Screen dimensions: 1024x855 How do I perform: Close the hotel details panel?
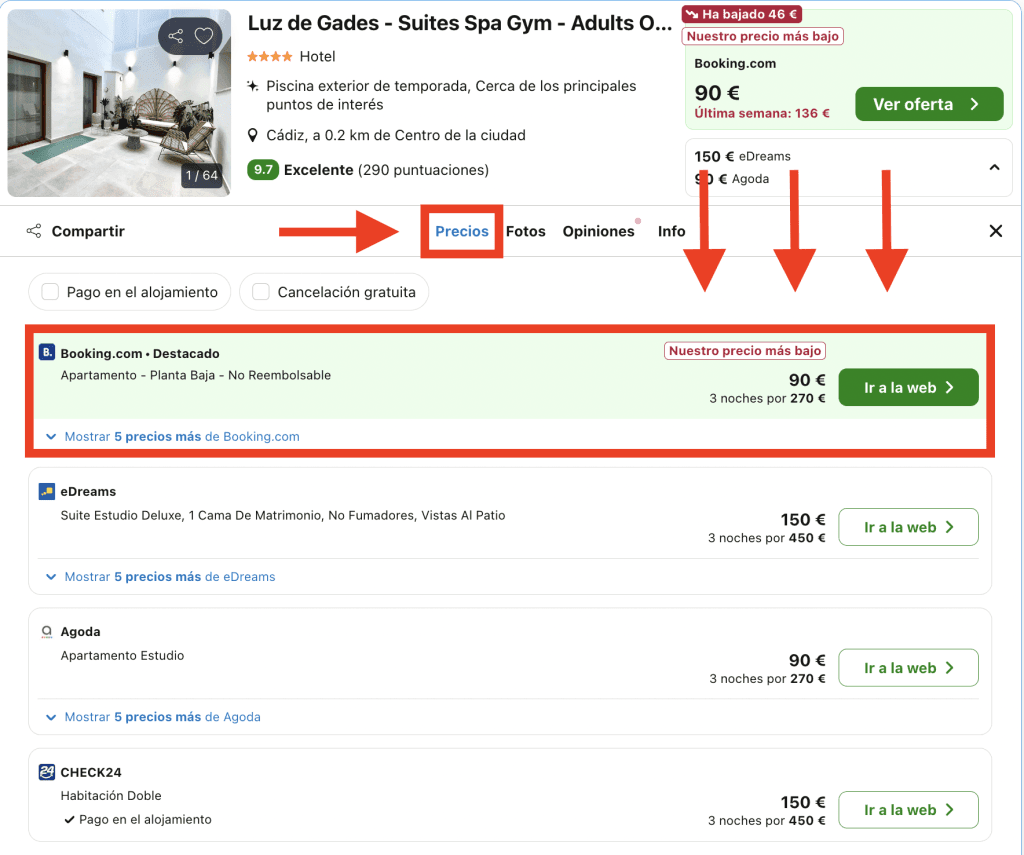pos(995,231)
